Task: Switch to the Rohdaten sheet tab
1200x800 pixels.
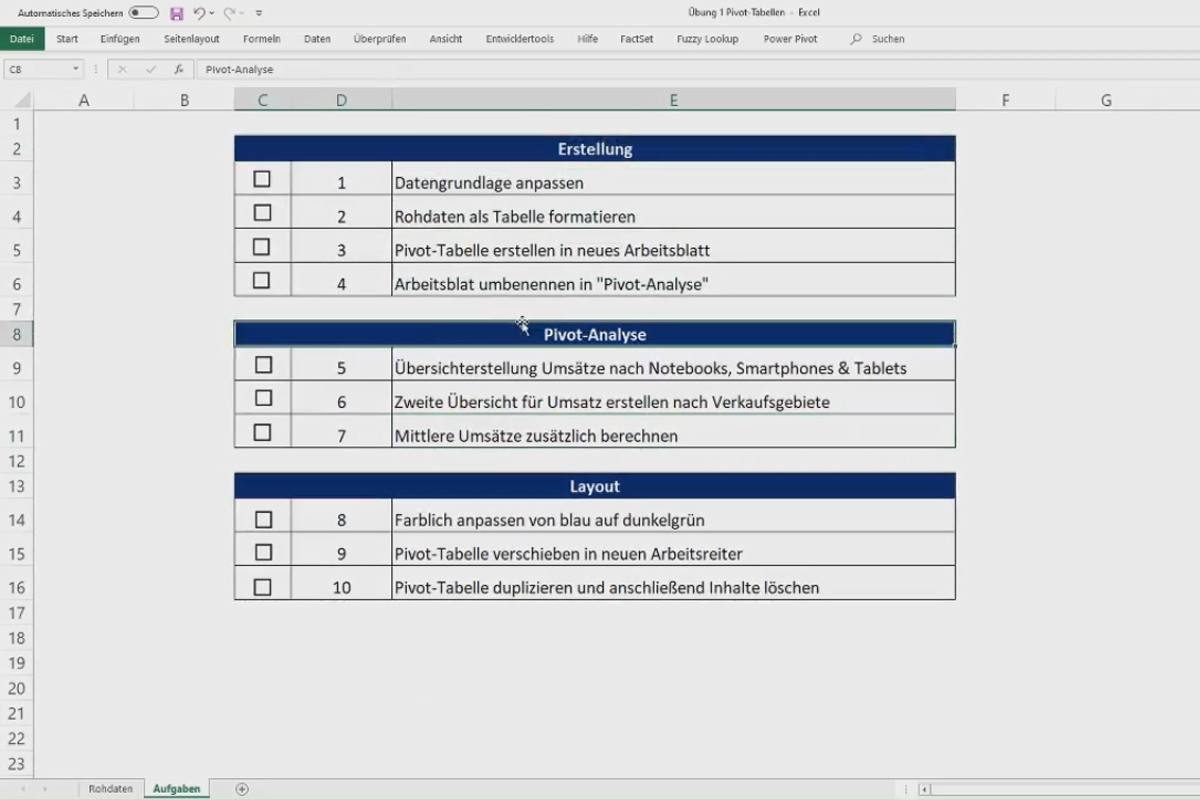Action: pos(111,789)
